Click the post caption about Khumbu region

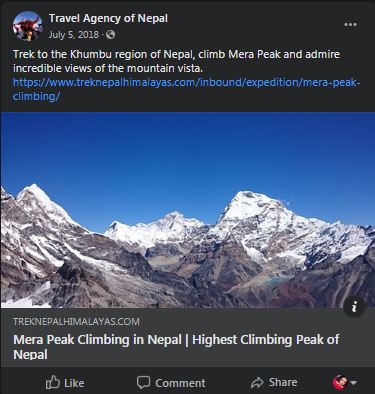tap(176, 61)
